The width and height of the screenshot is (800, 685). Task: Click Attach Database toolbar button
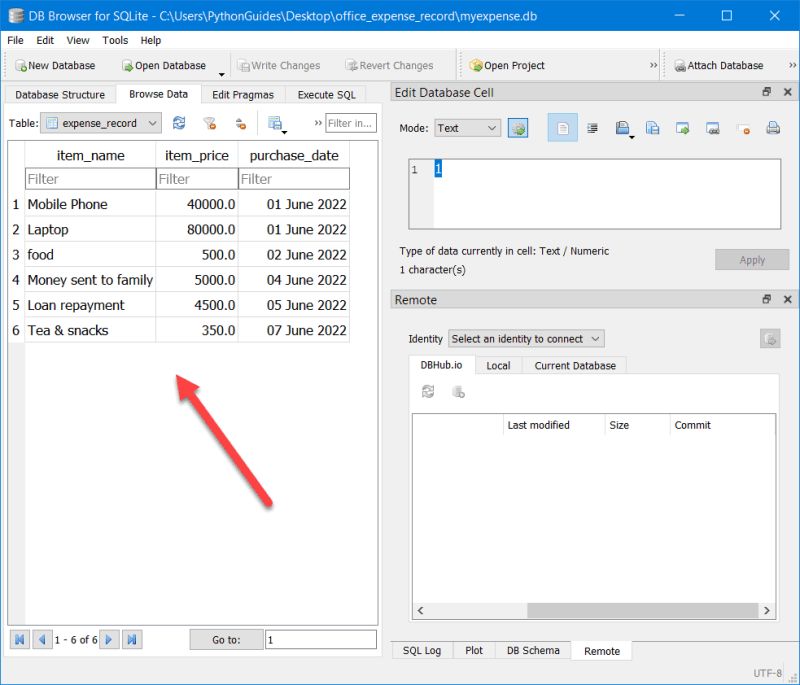pos(718,65)
